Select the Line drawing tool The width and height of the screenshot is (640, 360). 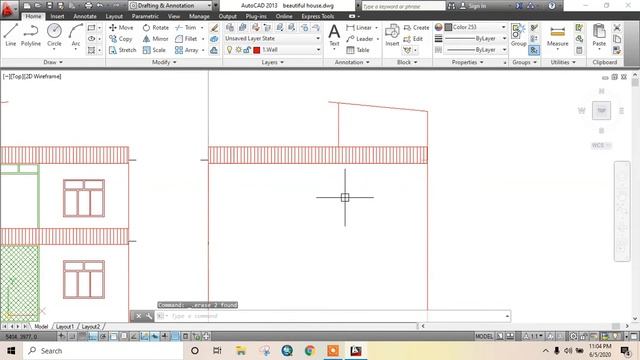click(11, 35)
